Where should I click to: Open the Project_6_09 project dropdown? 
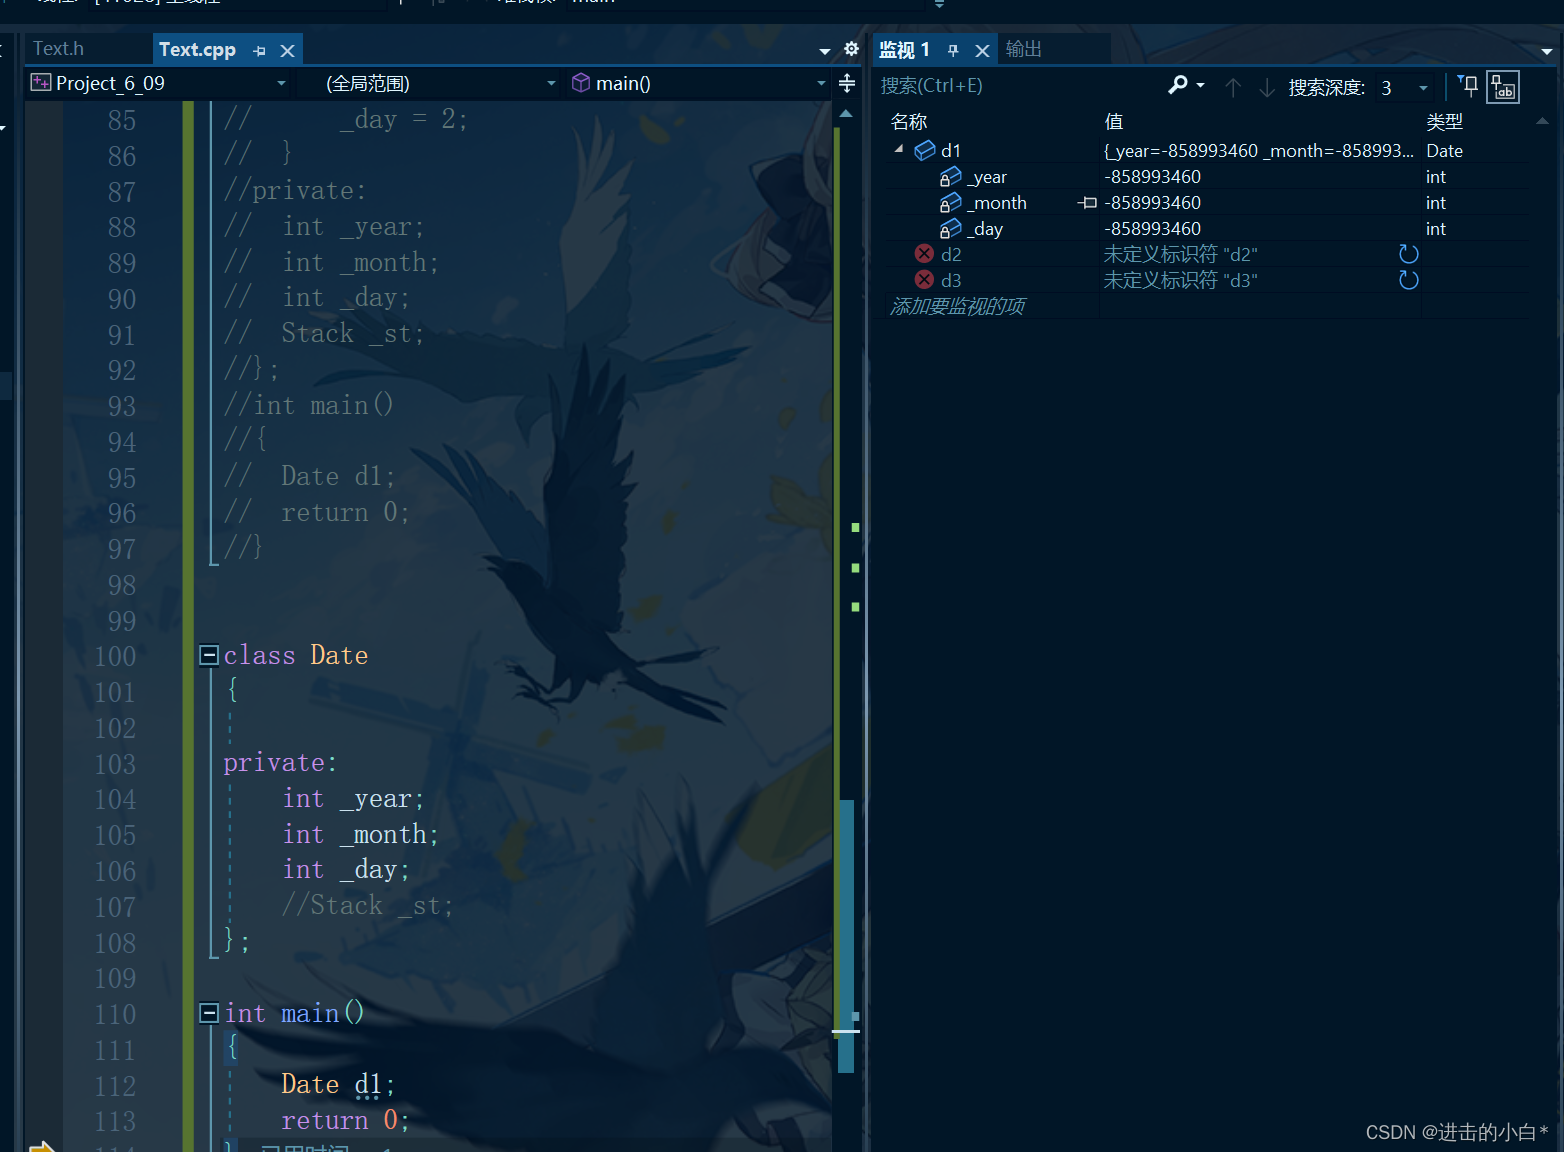point(159,84)
